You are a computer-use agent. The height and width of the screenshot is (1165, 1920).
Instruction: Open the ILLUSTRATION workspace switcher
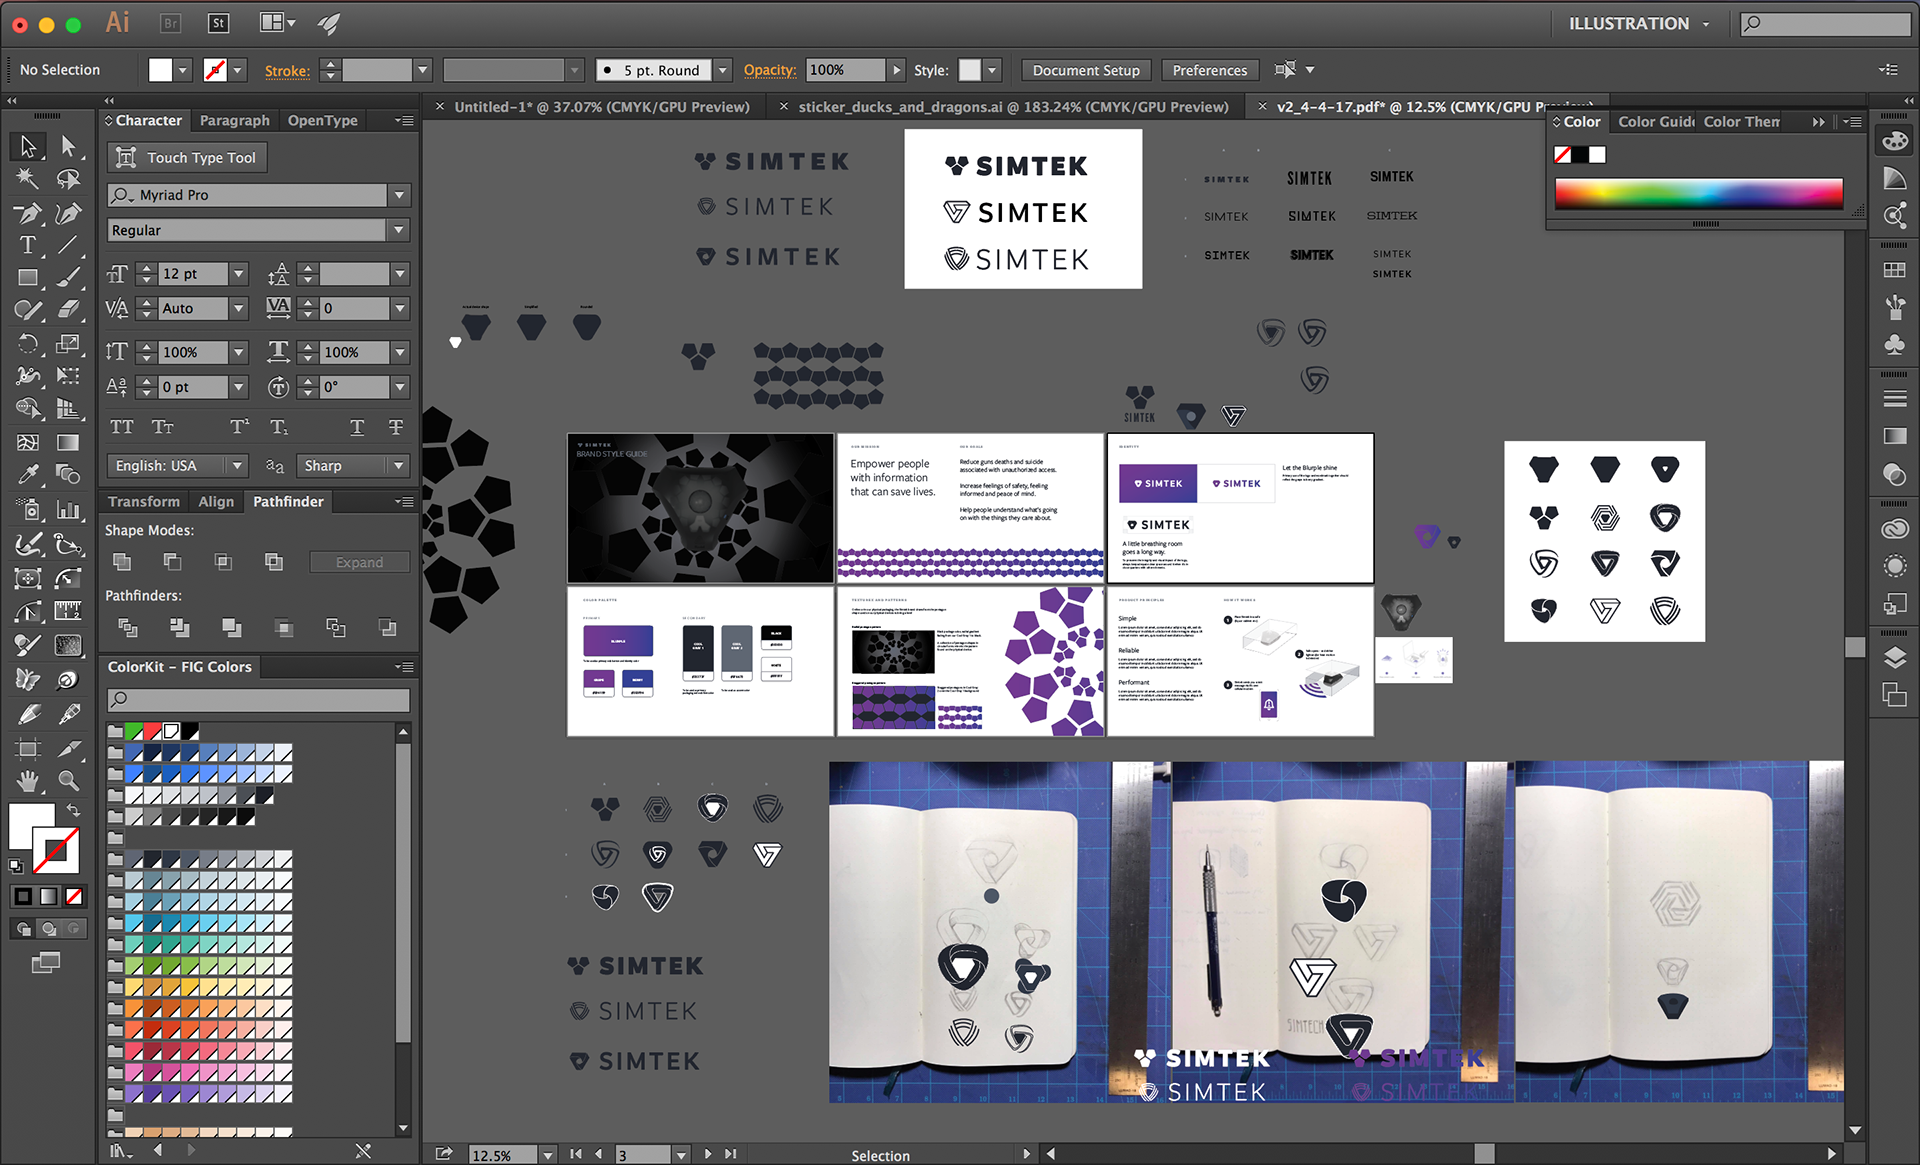coord(1638,23)
